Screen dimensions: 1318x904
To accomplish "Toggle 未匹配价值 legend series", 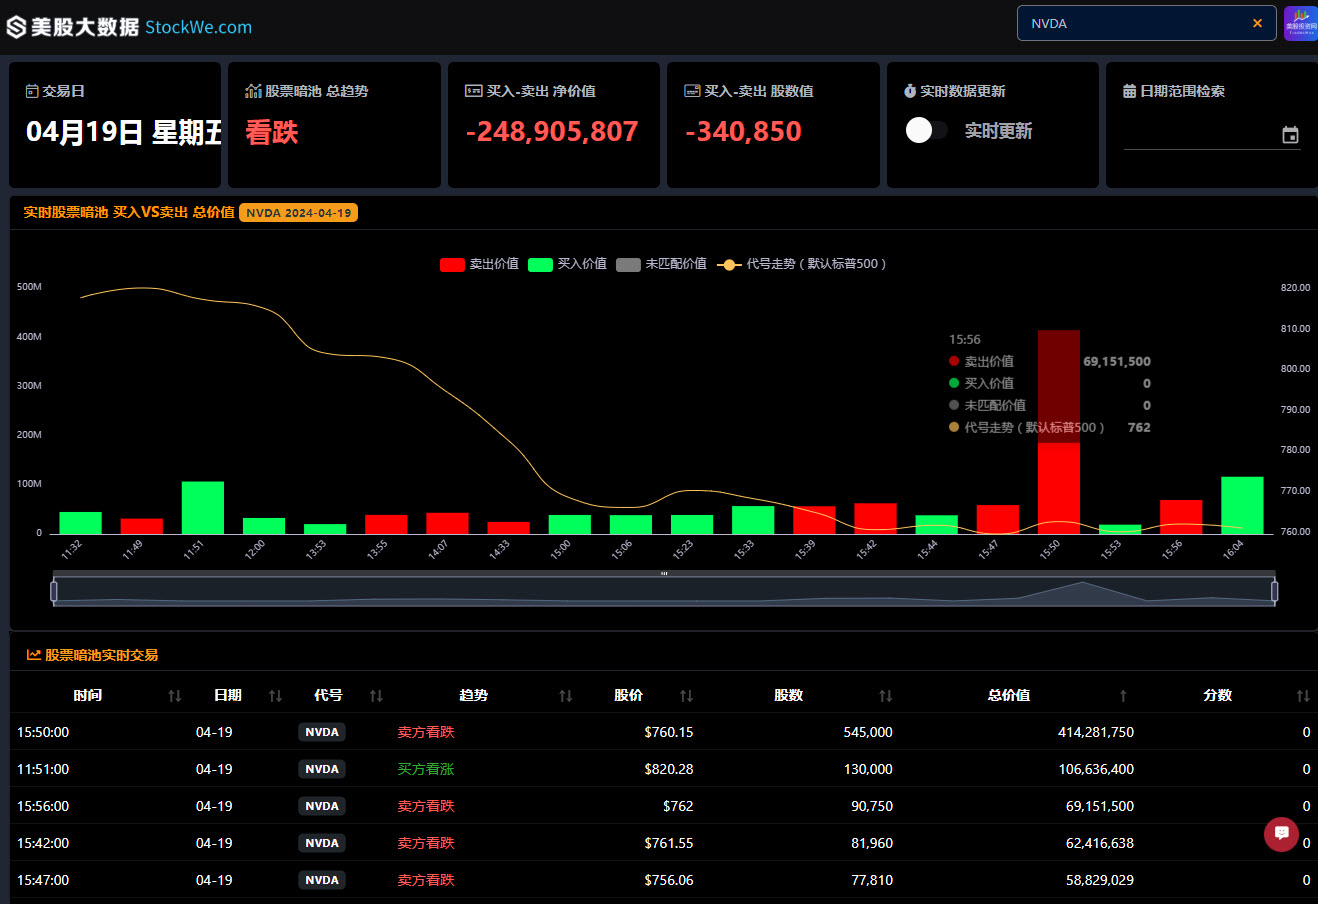I will coord(661,264).
